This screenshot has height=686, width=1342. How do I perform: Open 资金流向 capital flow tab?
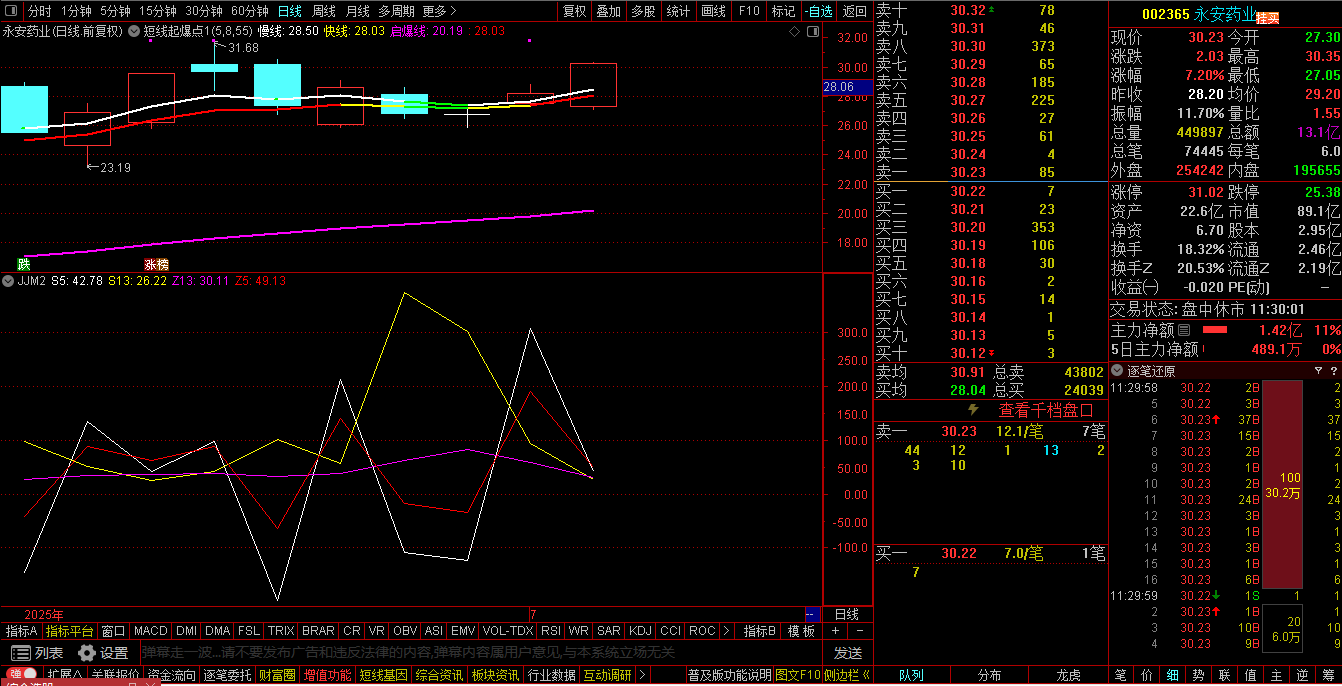tap(171, 675)
